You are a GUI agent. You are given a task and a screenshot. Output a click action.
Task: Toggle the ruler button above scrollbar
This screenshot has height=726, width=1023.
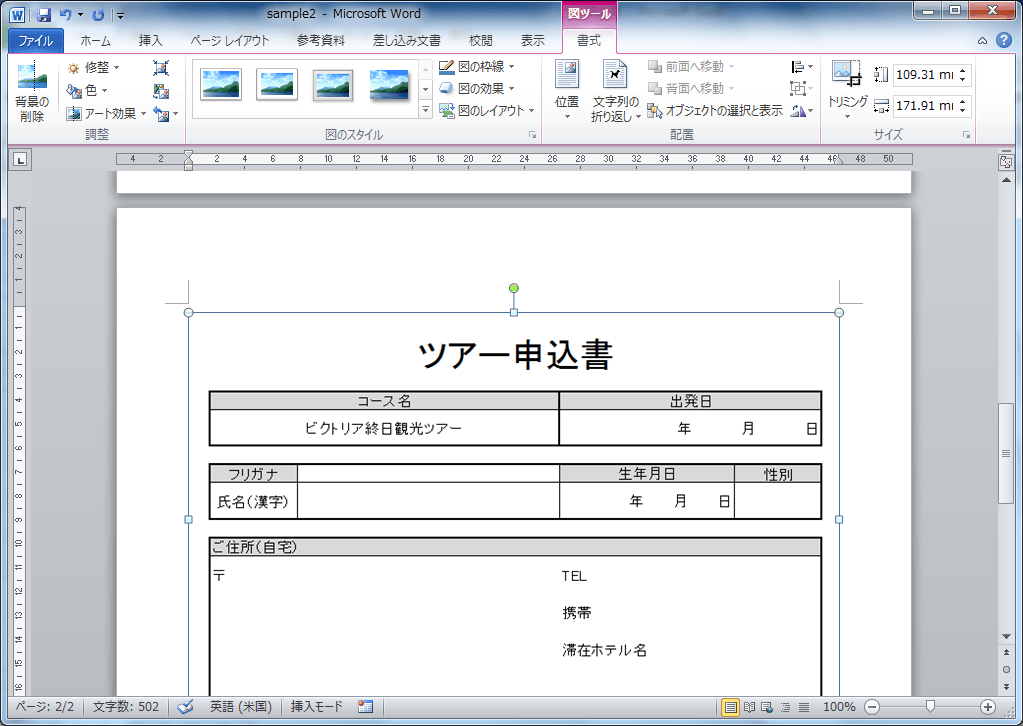1006,162
